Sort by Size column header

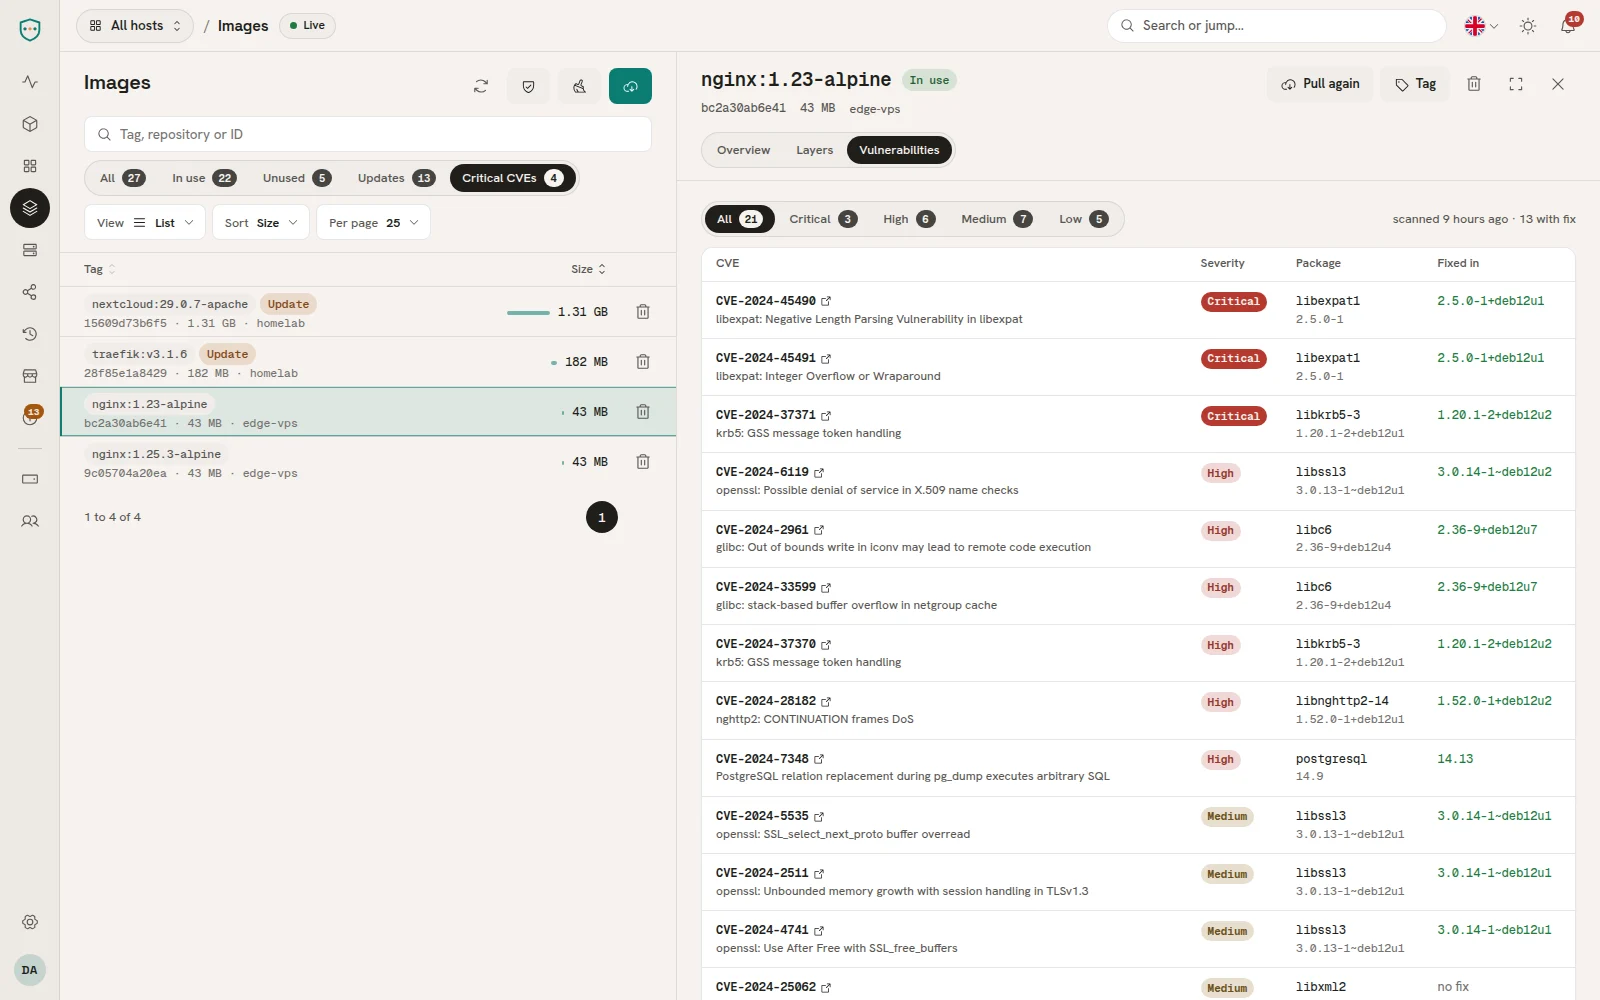coord(588,269)
